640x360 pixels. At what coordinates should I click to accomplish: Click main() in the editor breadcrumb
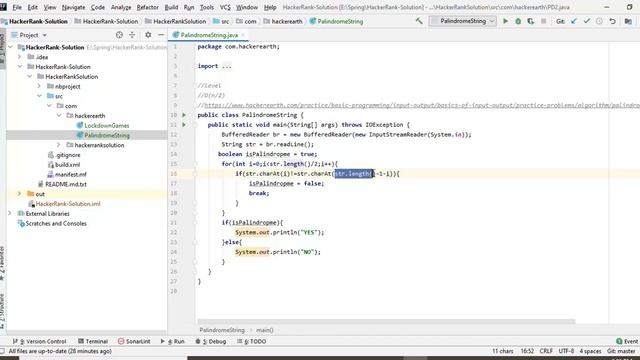point(264,330)
